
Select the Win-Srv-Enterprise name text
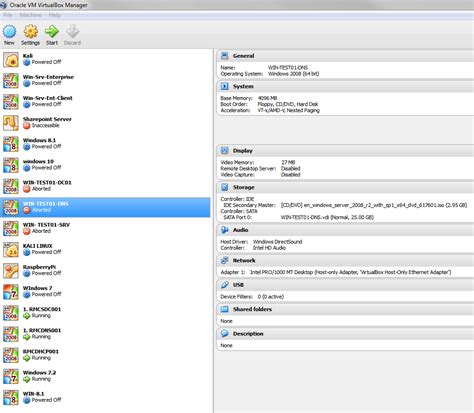pyautogui.click(x=48, y=77)
